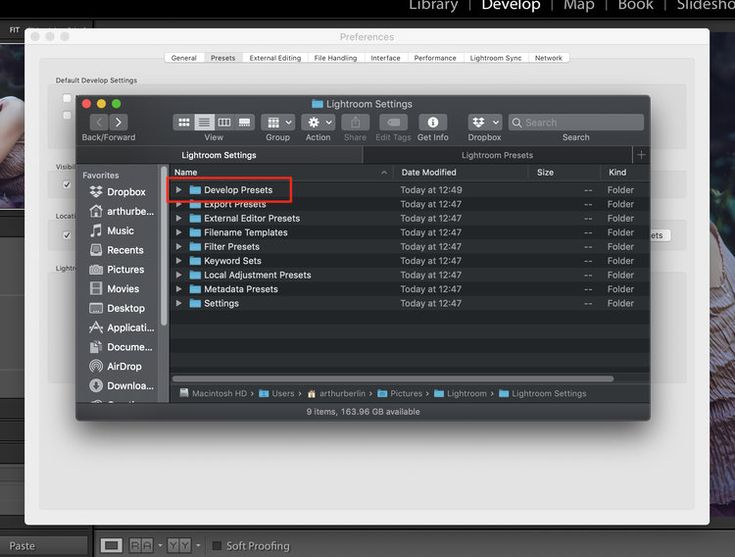The height and width of the screenshot is (557, 735).
Task: Open Network tab in Preferences
Action: pos(548,58)
